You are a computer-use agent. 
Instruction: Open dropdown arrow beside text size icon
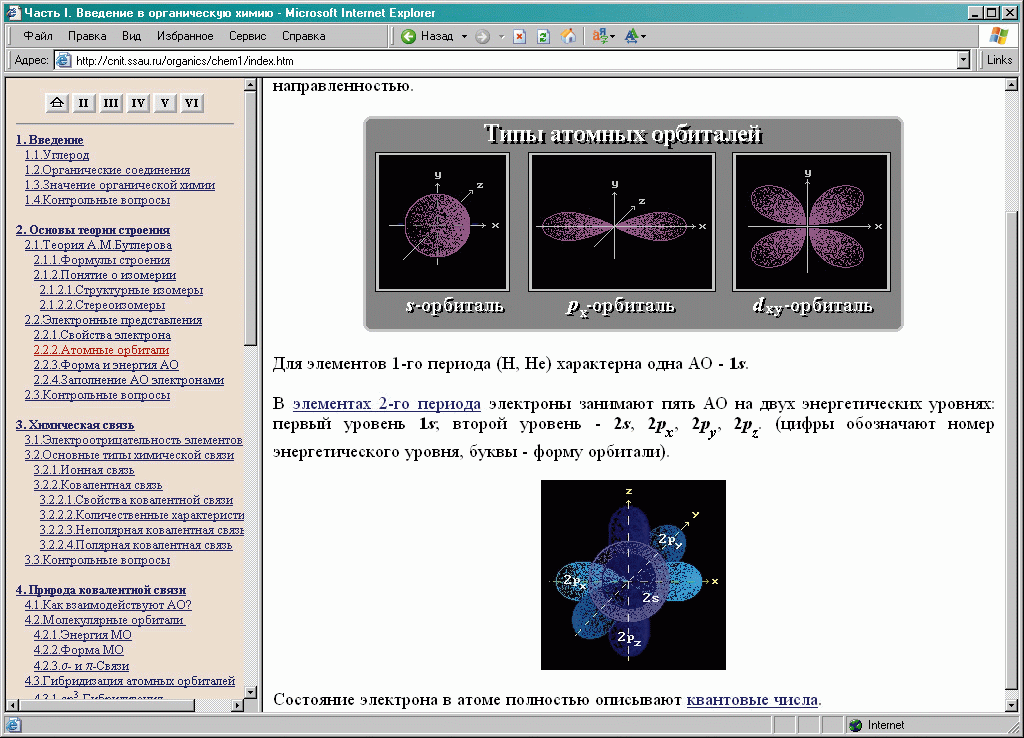[x=643, y=36]
